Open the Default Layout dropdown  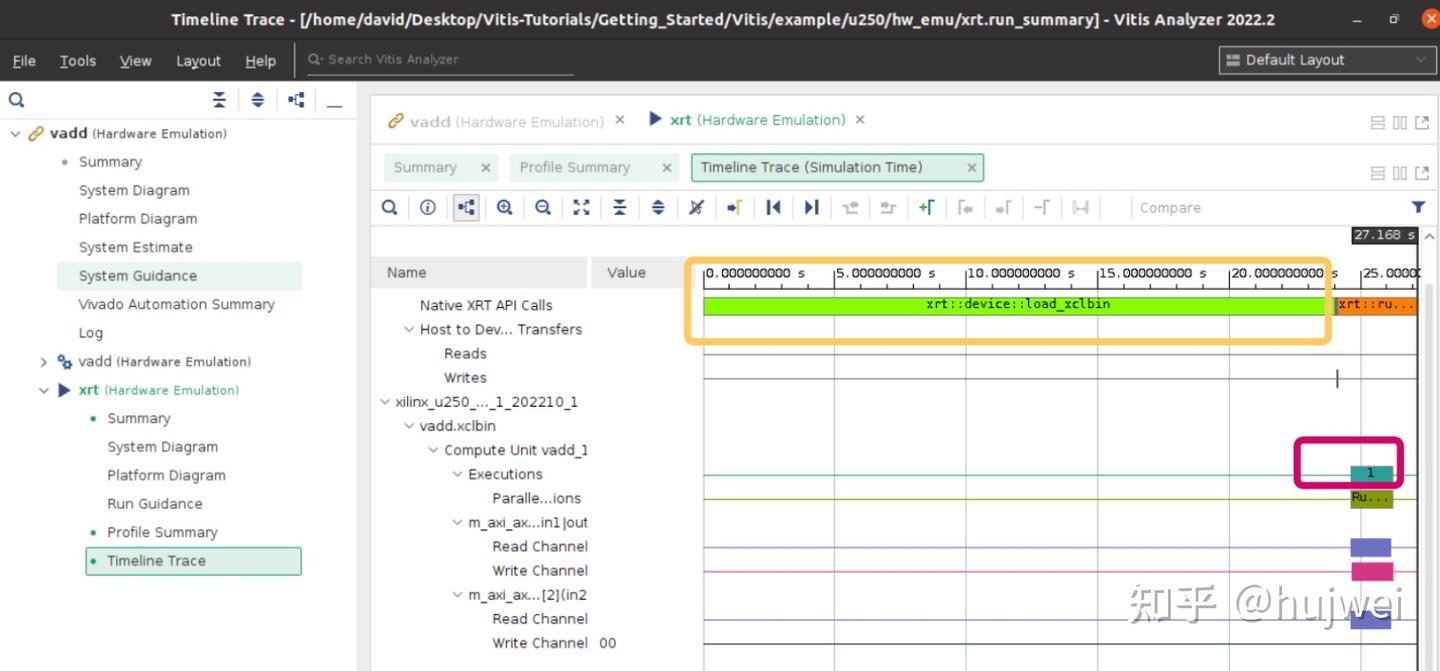1326,60
